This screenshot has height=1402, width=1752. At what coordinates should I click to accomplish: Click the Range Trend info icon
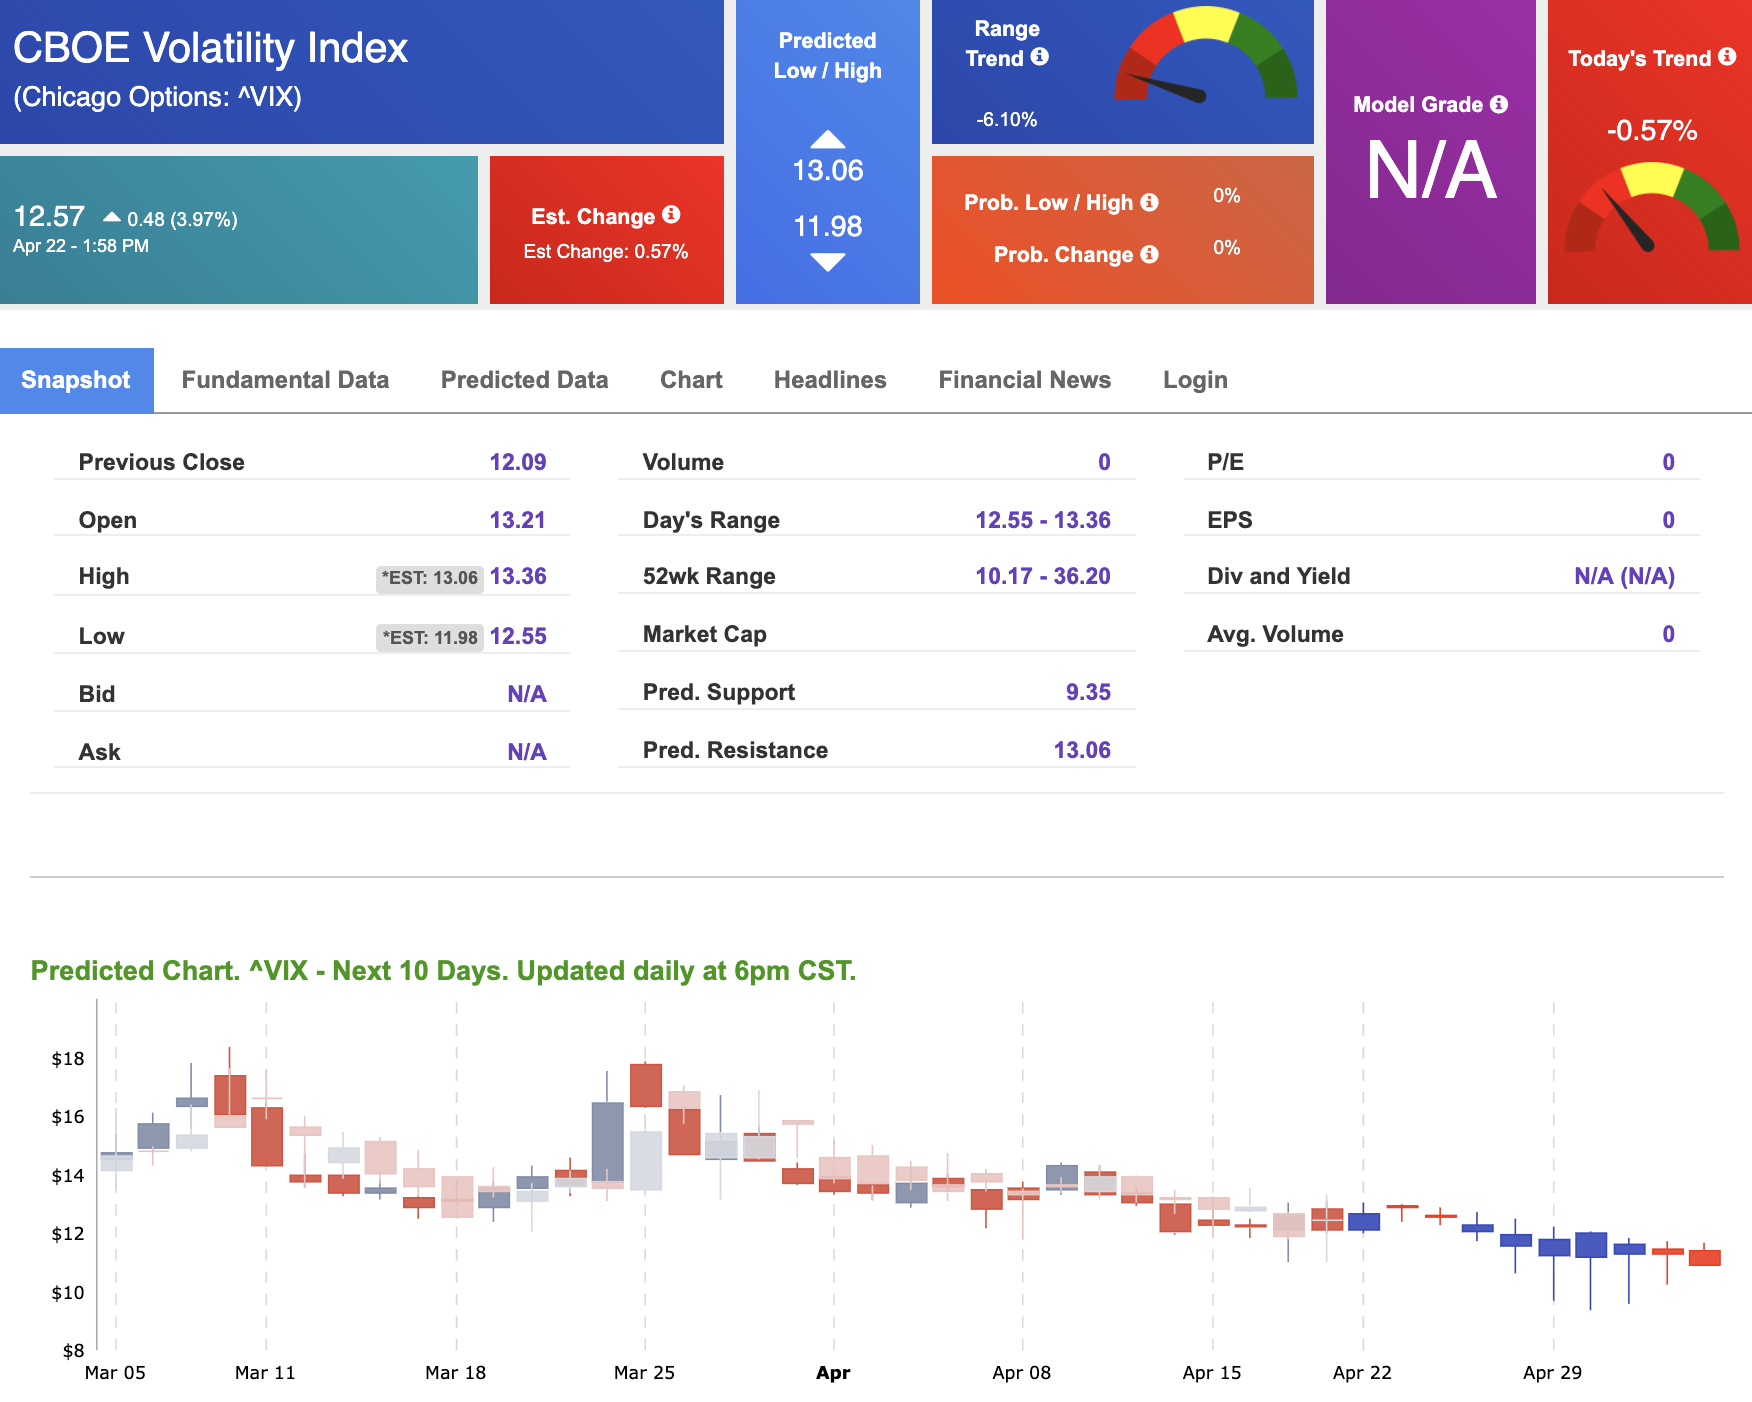(1040, 57)
